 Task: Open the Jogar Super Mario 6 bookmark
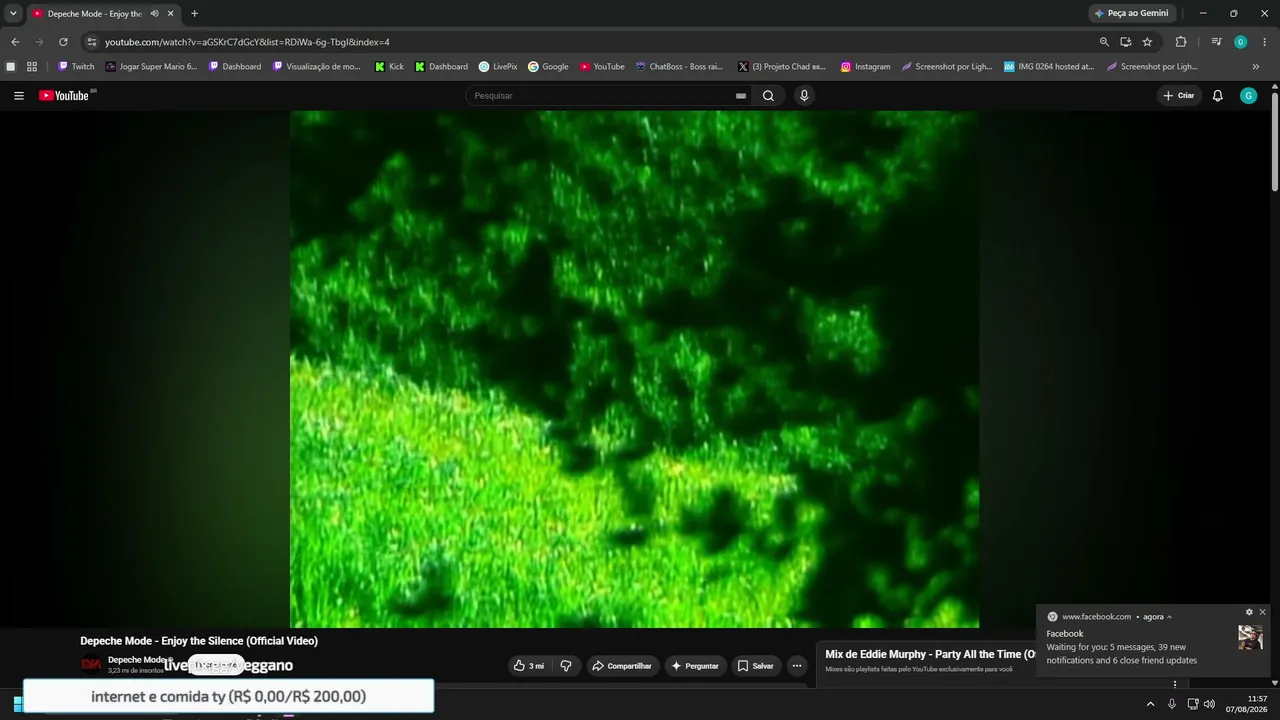click(x=151, y=67)
